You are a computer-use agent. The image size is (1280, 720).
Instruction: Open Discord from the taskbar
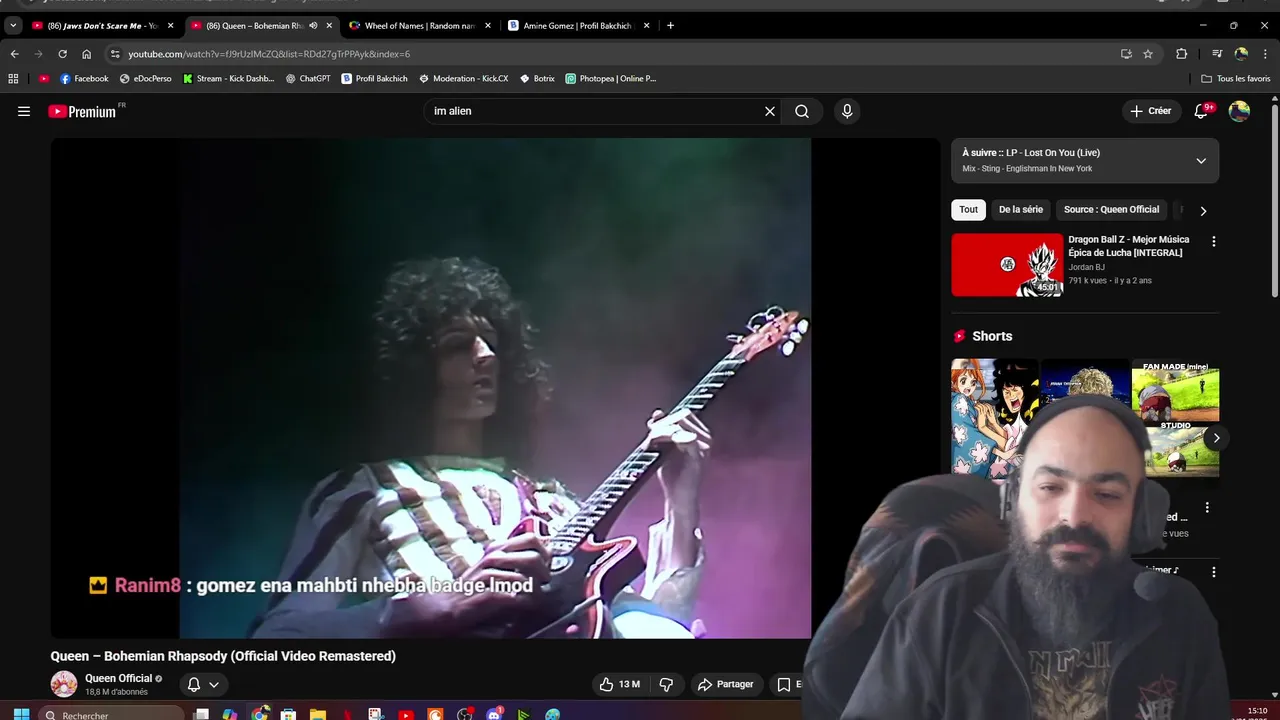tap(494, 714)
